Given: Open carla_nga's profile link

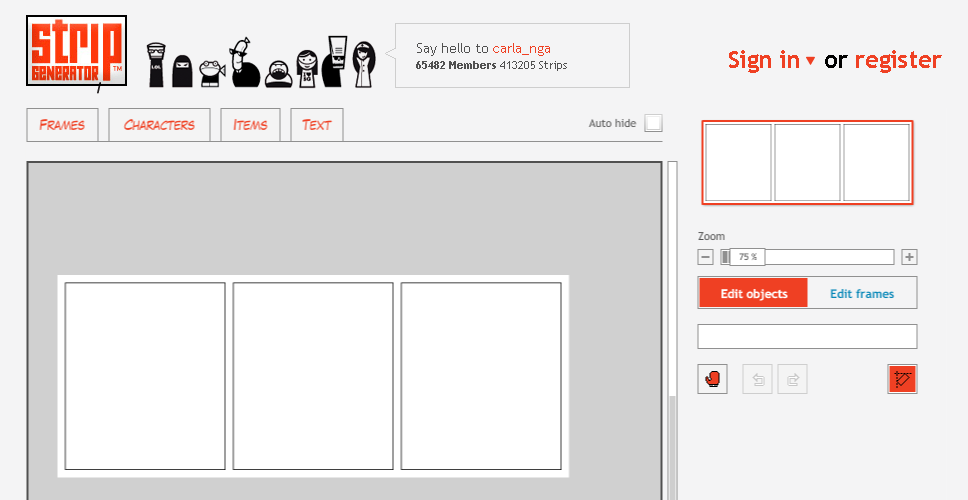Looking at the screenshot, I should click(x=522, y=48).
